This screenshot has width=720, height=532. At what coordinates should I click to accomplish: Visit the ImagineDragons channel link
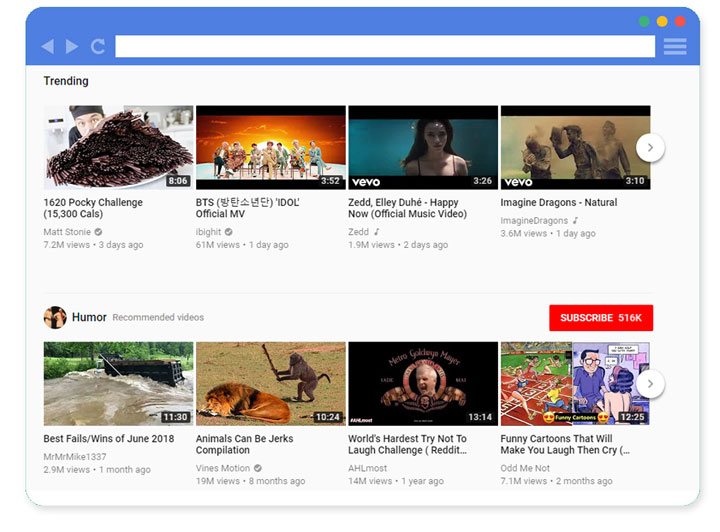[x=534, y=220]
